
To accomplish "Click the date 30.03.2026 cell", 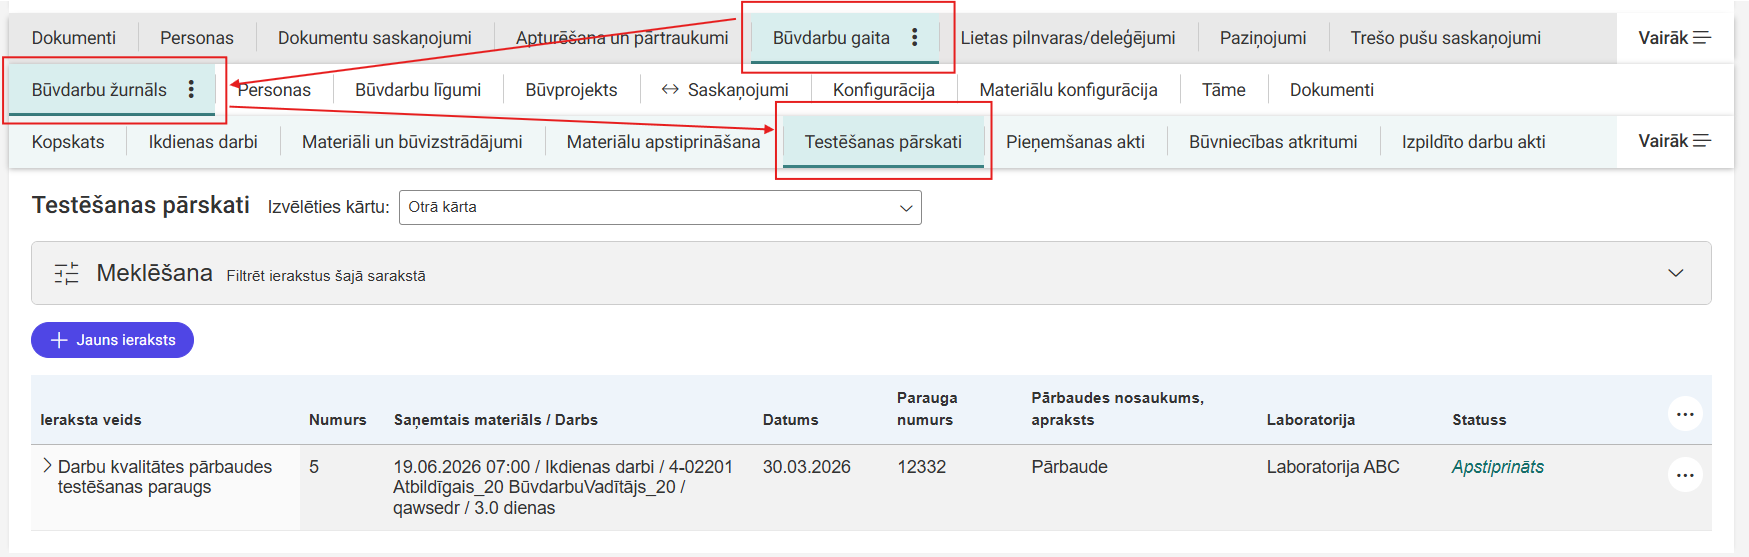I will 807,467.
